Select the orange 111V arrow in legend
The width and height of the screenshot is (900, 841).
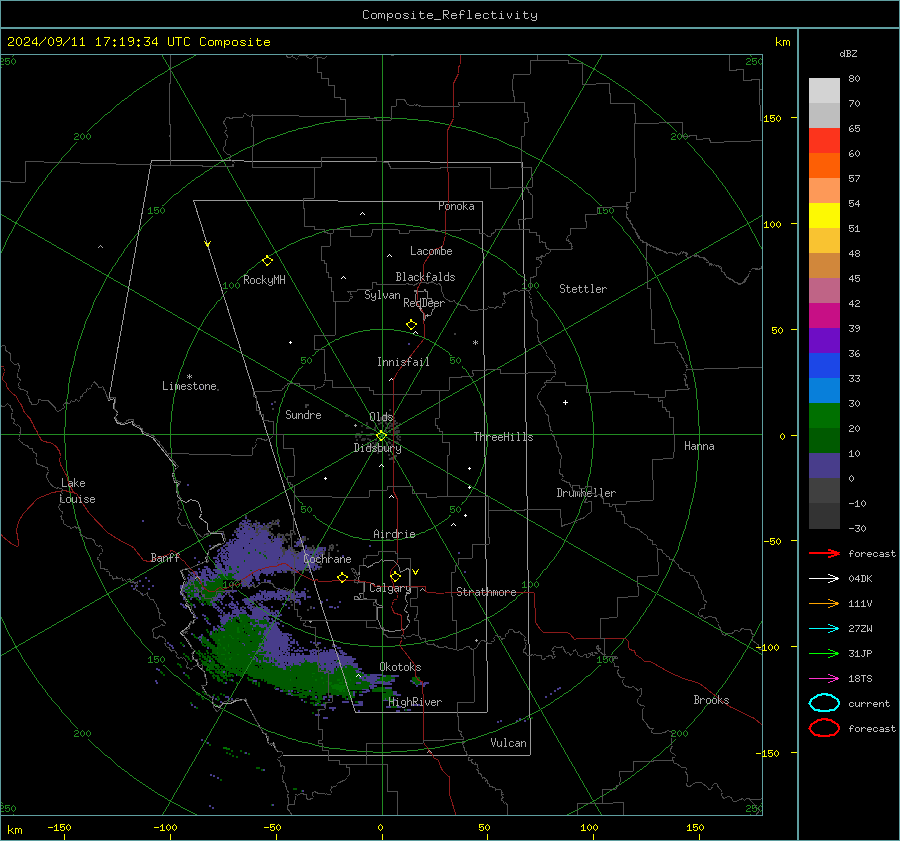pyautogui.click(x=824, y=603)
